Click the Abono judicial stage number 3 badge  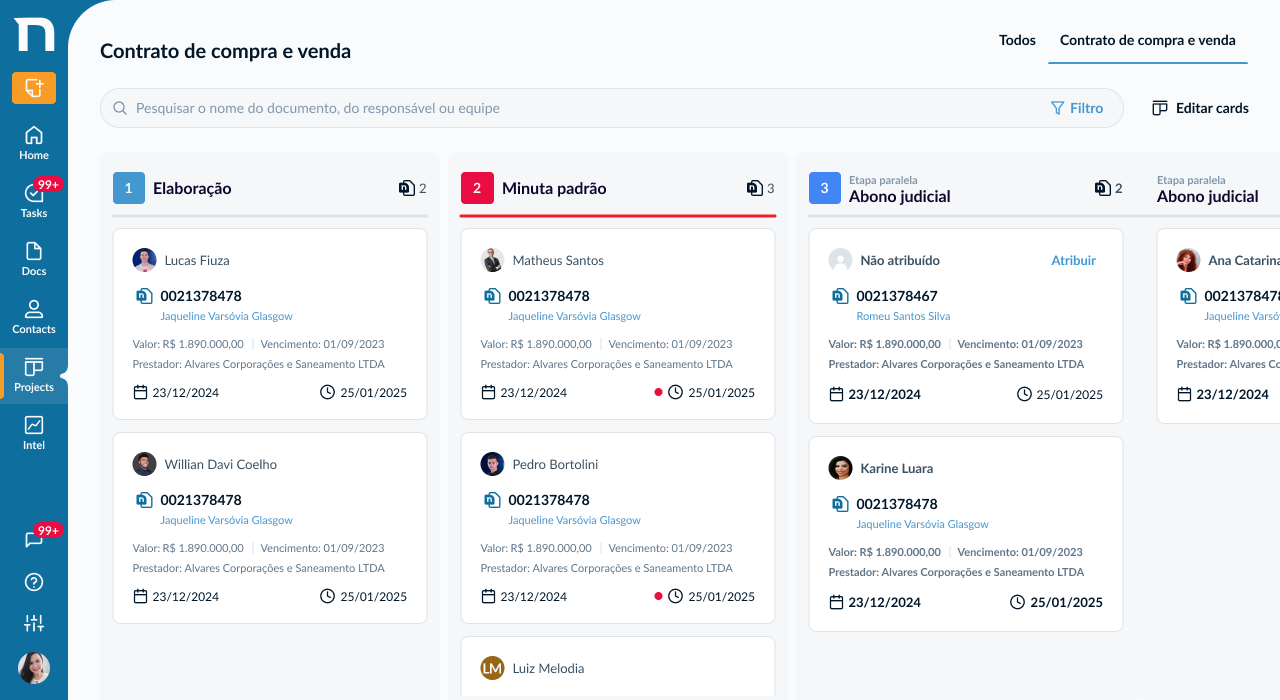[x=825, y=188]
